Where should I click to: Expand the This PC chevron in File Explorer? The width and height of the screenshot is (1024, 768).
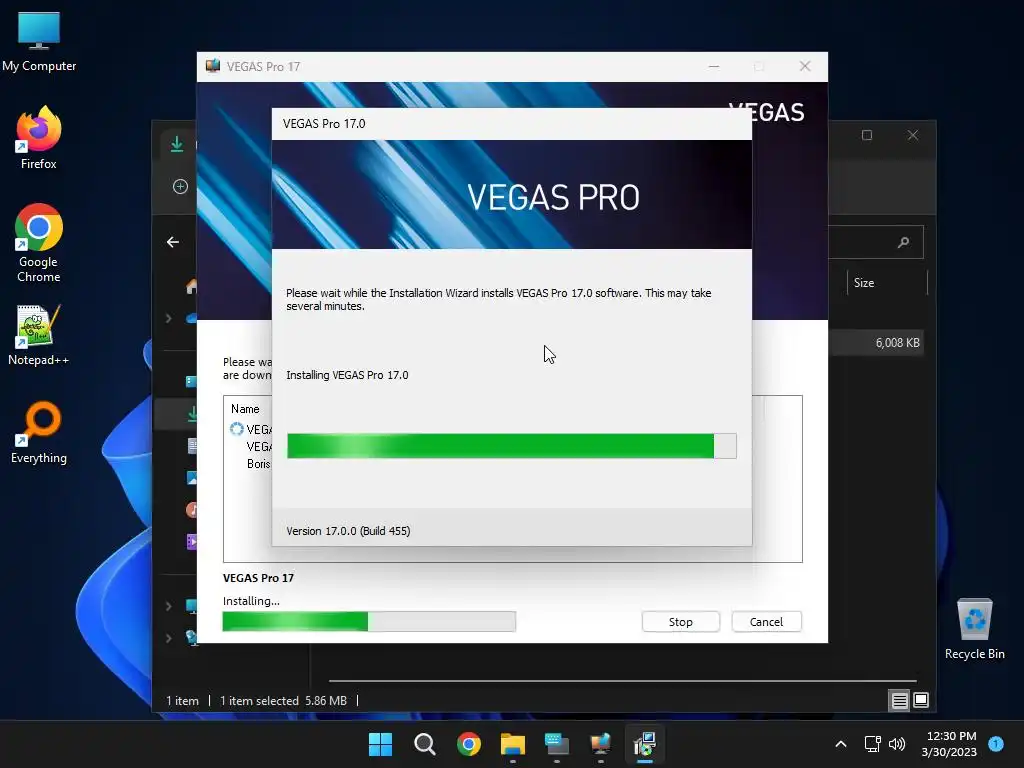click(168, 606)
